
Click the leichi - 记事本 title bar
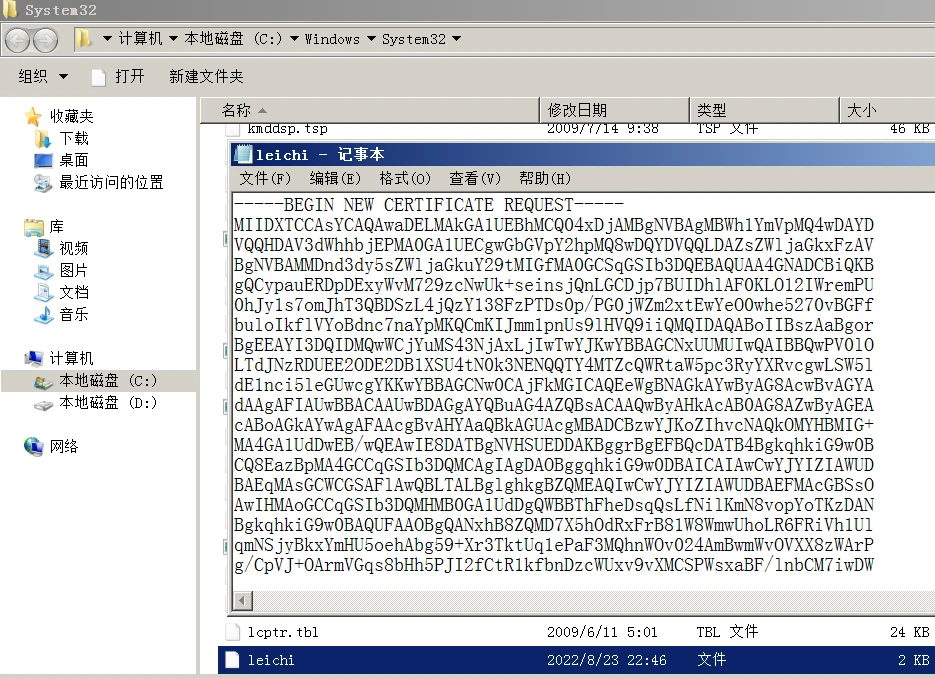click(x=583, y=154)
